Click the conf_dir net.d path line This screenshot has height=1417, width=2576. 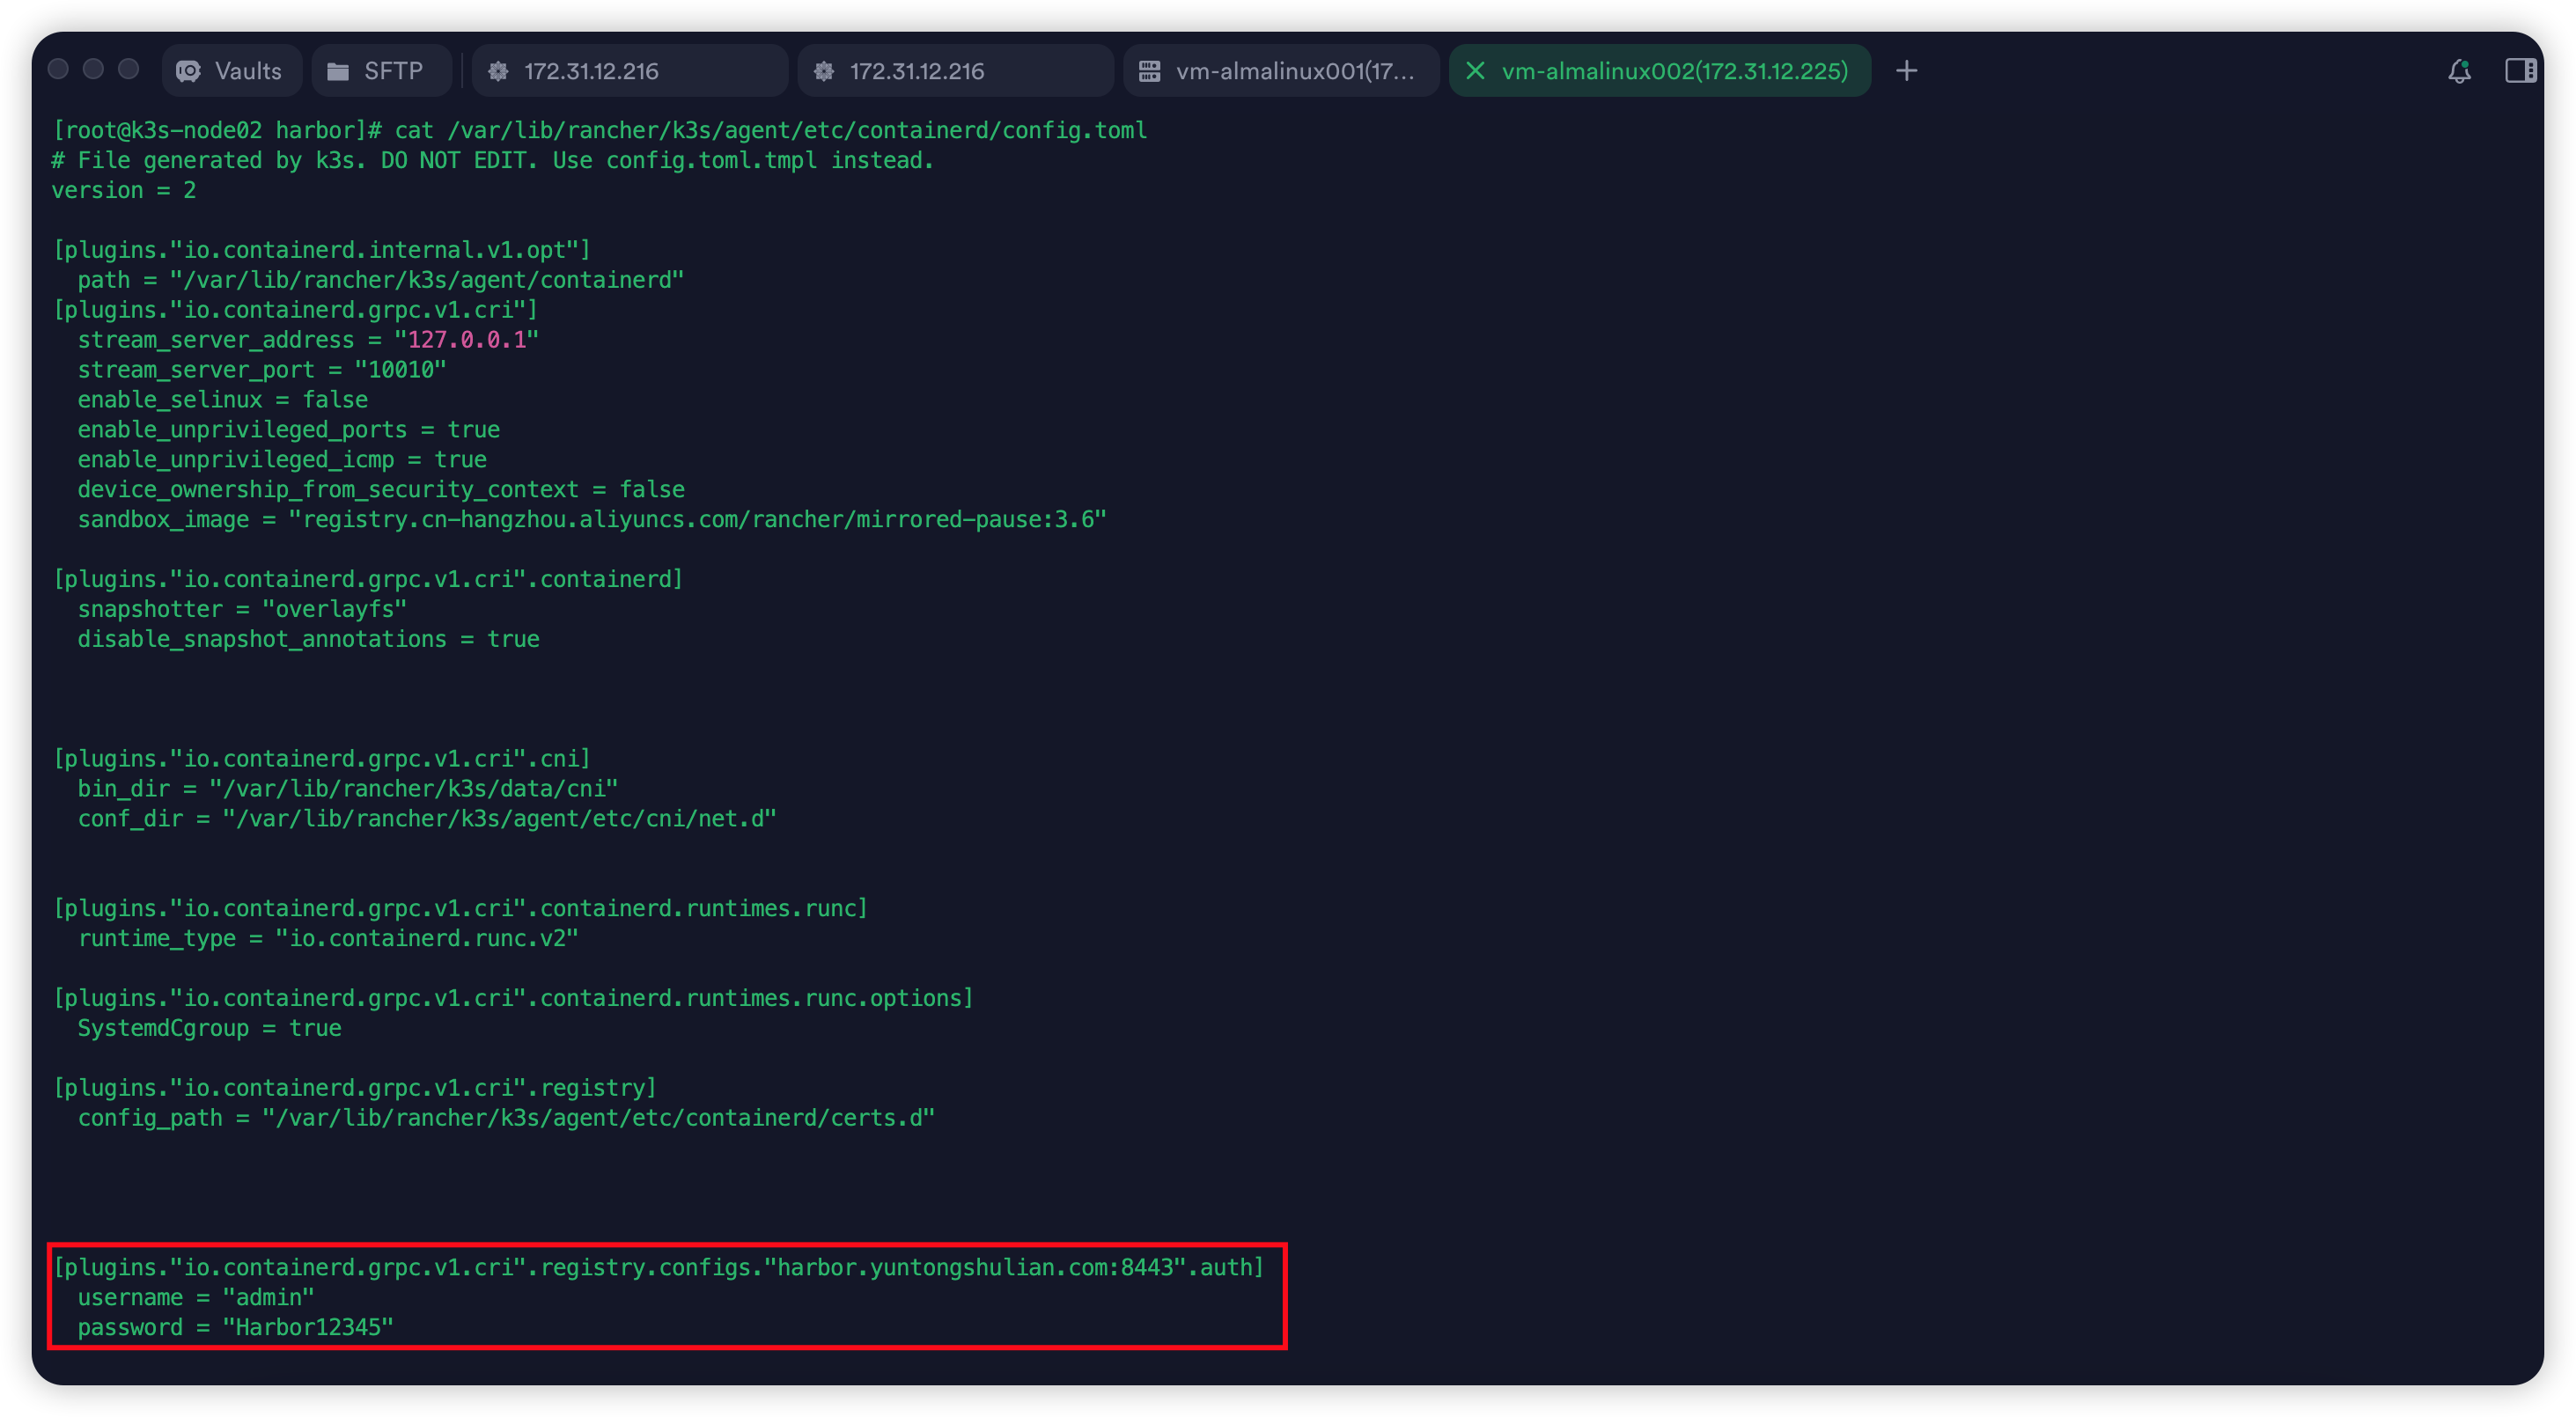[427, 819]
